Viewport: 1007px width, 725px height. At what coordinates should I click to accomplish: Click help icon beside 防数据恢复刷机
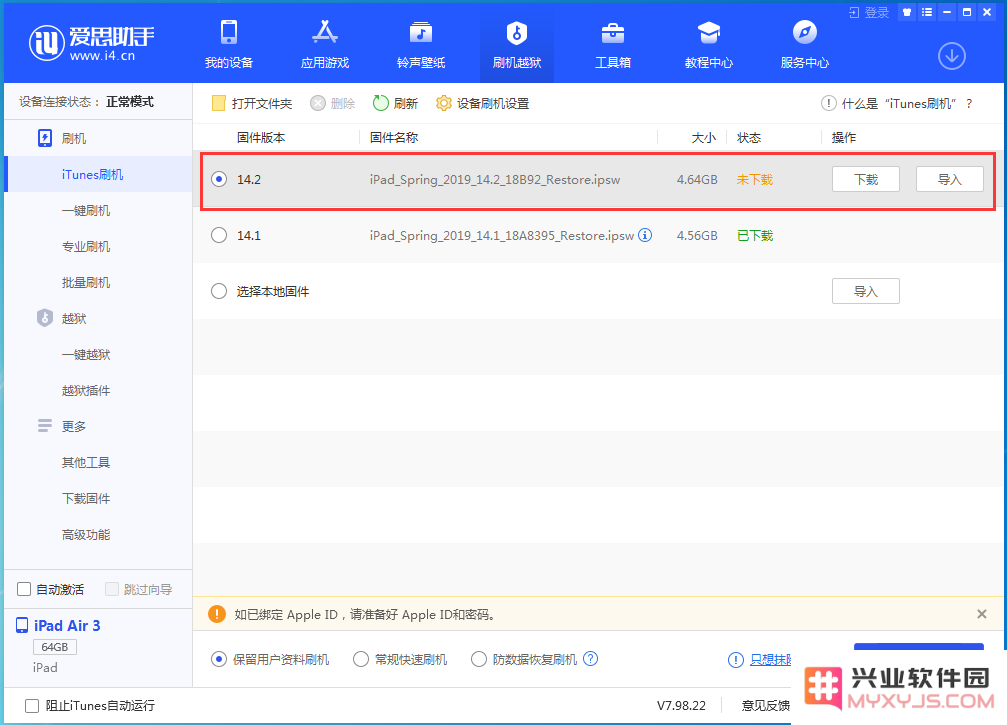[x=590, y=658]
